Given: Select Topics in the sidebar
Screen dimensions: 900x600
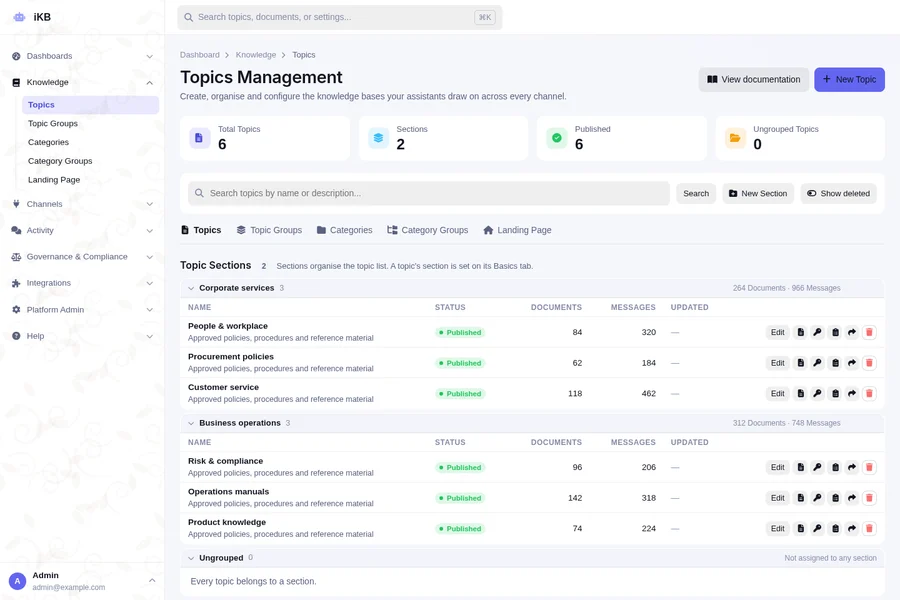Looking at the screenshot, I should [91, 104].
